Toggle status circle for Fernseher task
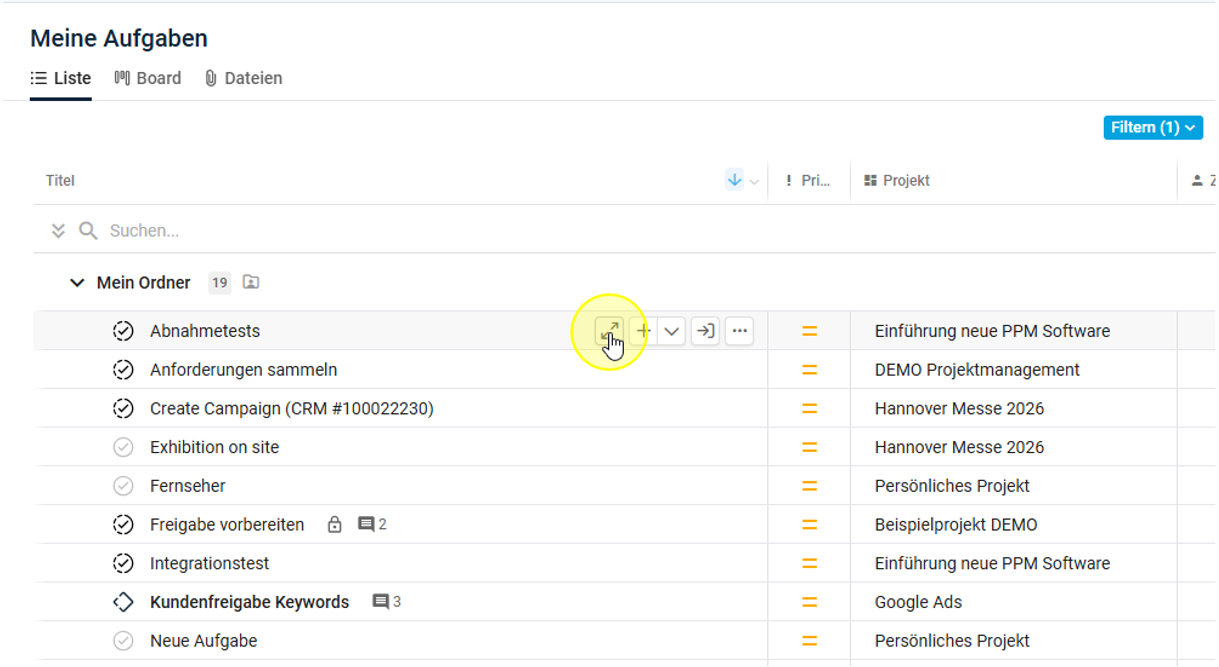 click(x=123, y=486)
